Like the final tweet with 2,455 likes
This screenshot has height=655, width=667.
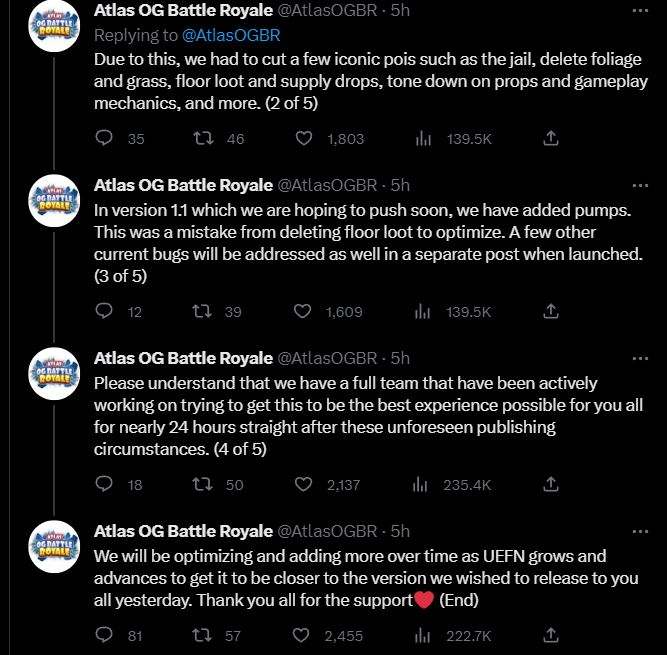tap(301, 635)
